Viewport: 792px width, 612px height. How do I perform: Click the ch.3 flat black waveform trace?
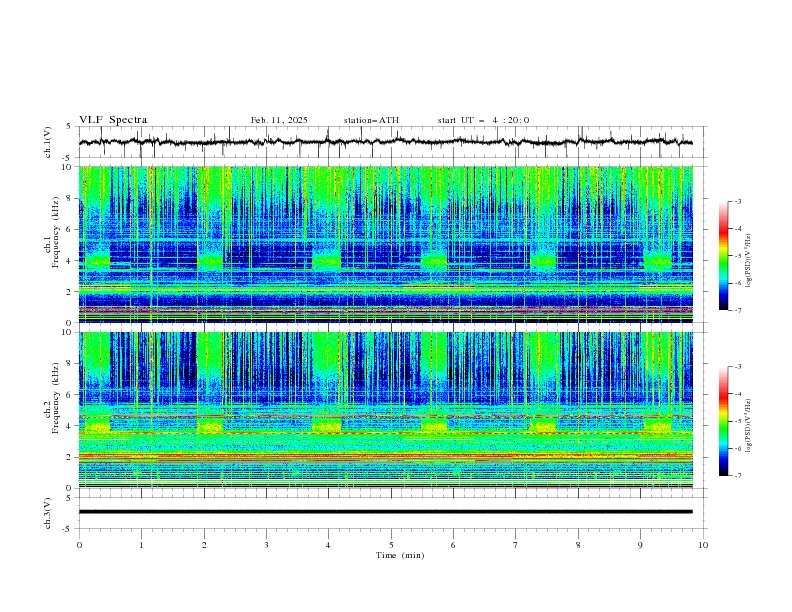[x=385, y=512]
